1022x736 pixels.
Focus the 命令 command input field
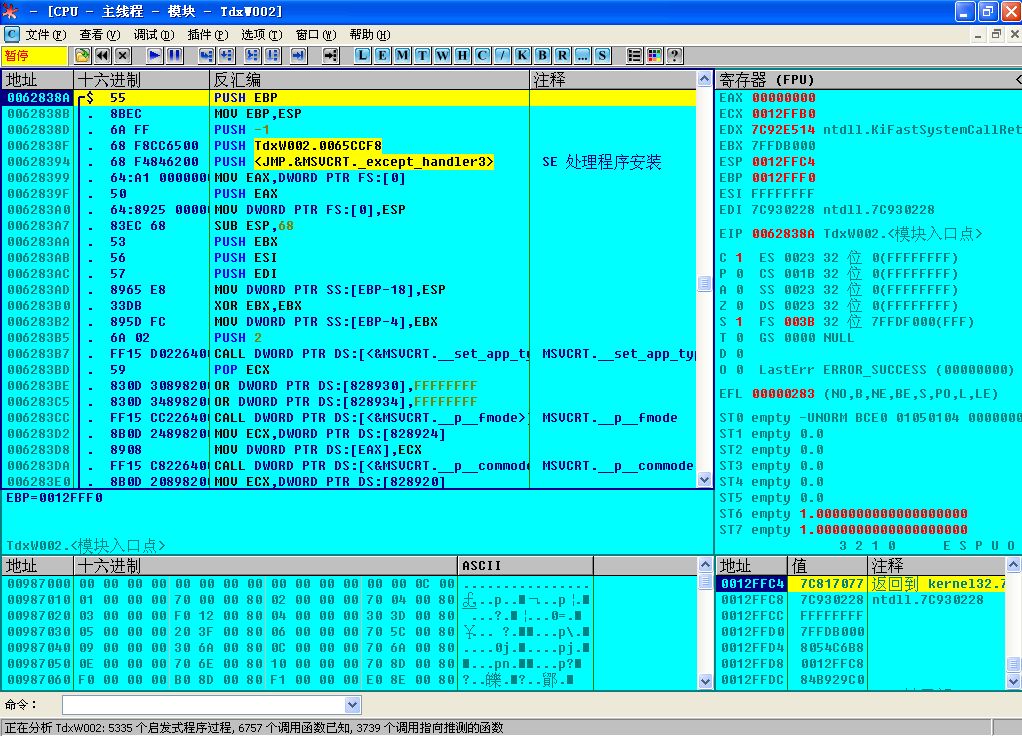pos(203,705)
